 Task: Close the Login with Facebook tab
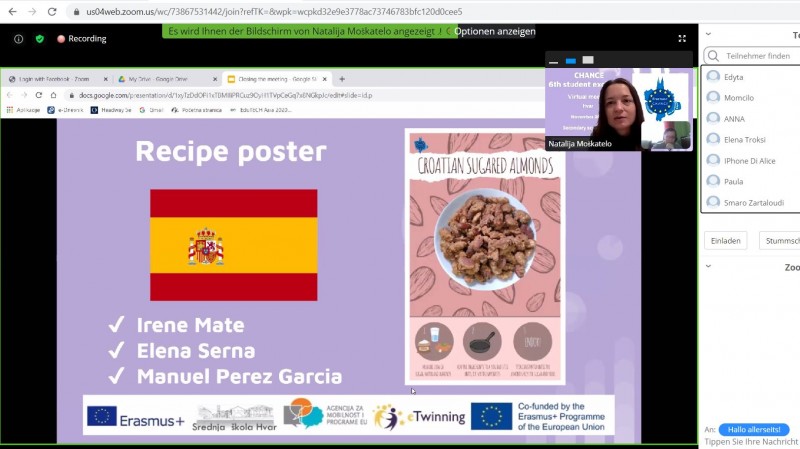pos(106,79)
